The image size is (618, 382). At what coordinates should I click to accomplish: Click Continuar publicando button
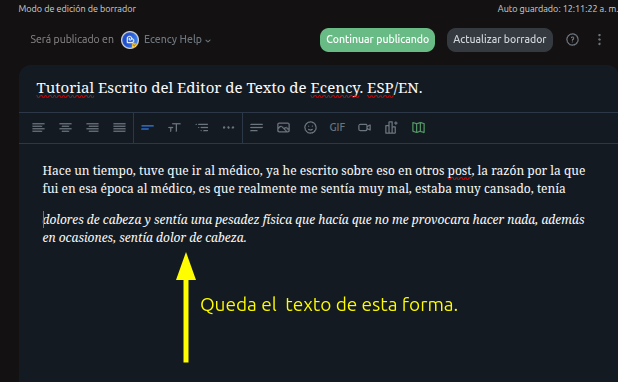pyautogui.click(x=378, y=40)
